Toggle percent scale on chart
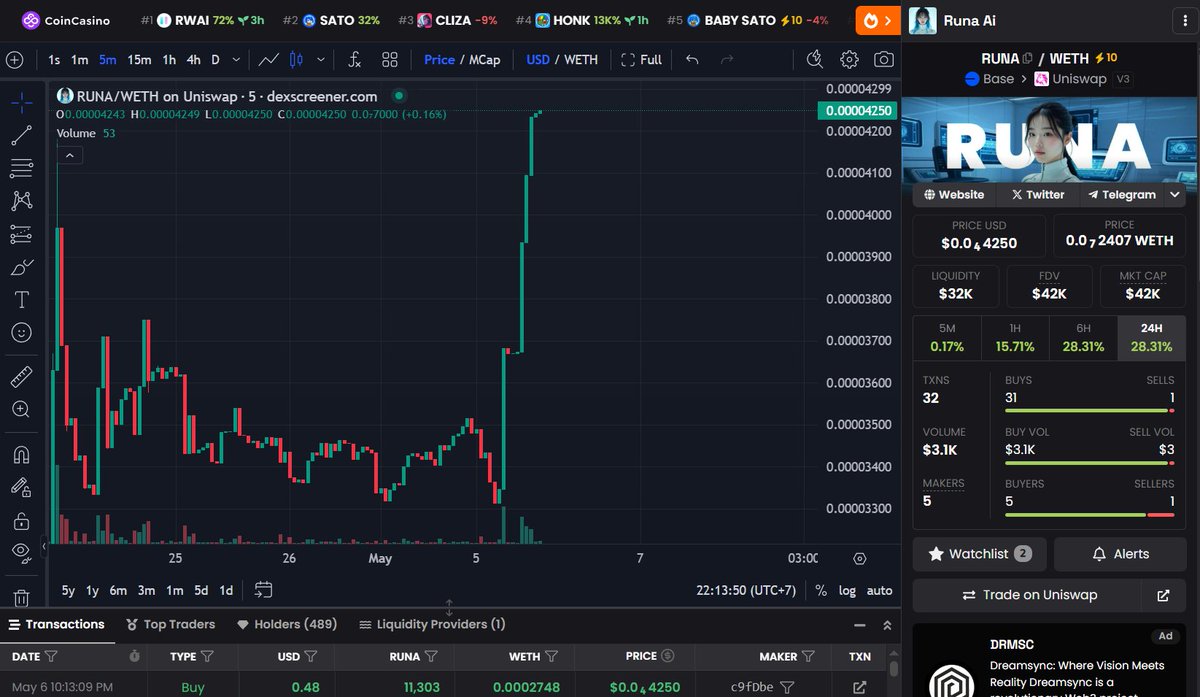The height and width of the screenshot is (697, 1200). pos(821,590)
